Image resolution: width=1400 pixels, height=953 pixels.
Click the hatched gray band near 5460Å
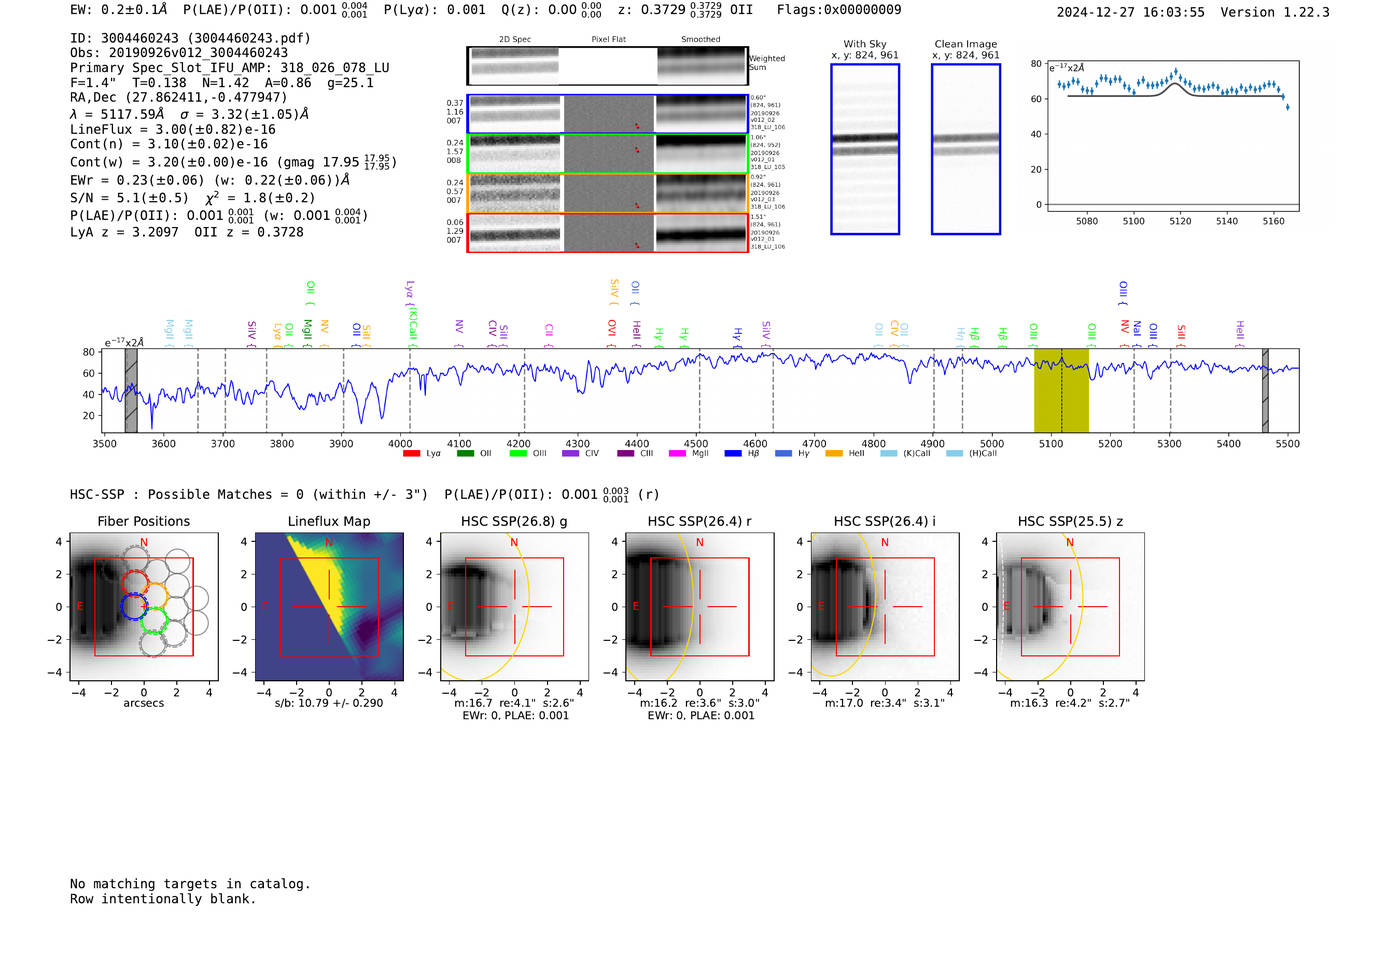(x=1265, y=390)
